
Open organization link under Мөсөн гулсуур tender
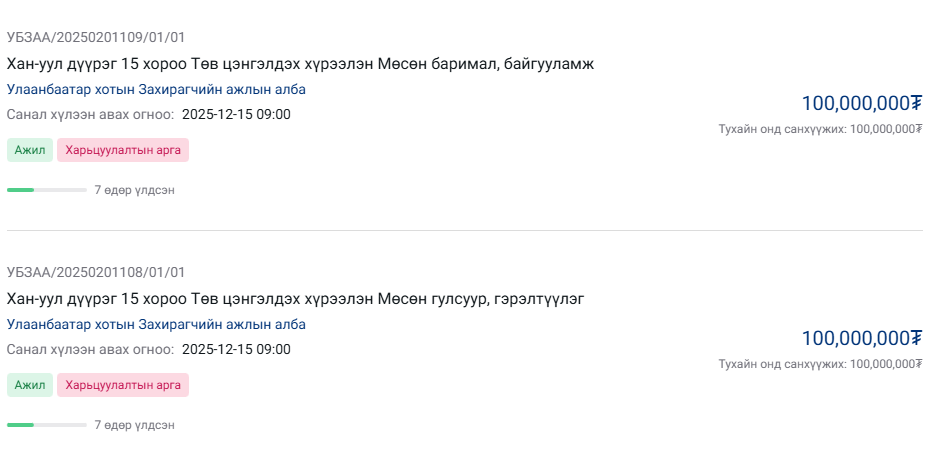tap(156, 325)
